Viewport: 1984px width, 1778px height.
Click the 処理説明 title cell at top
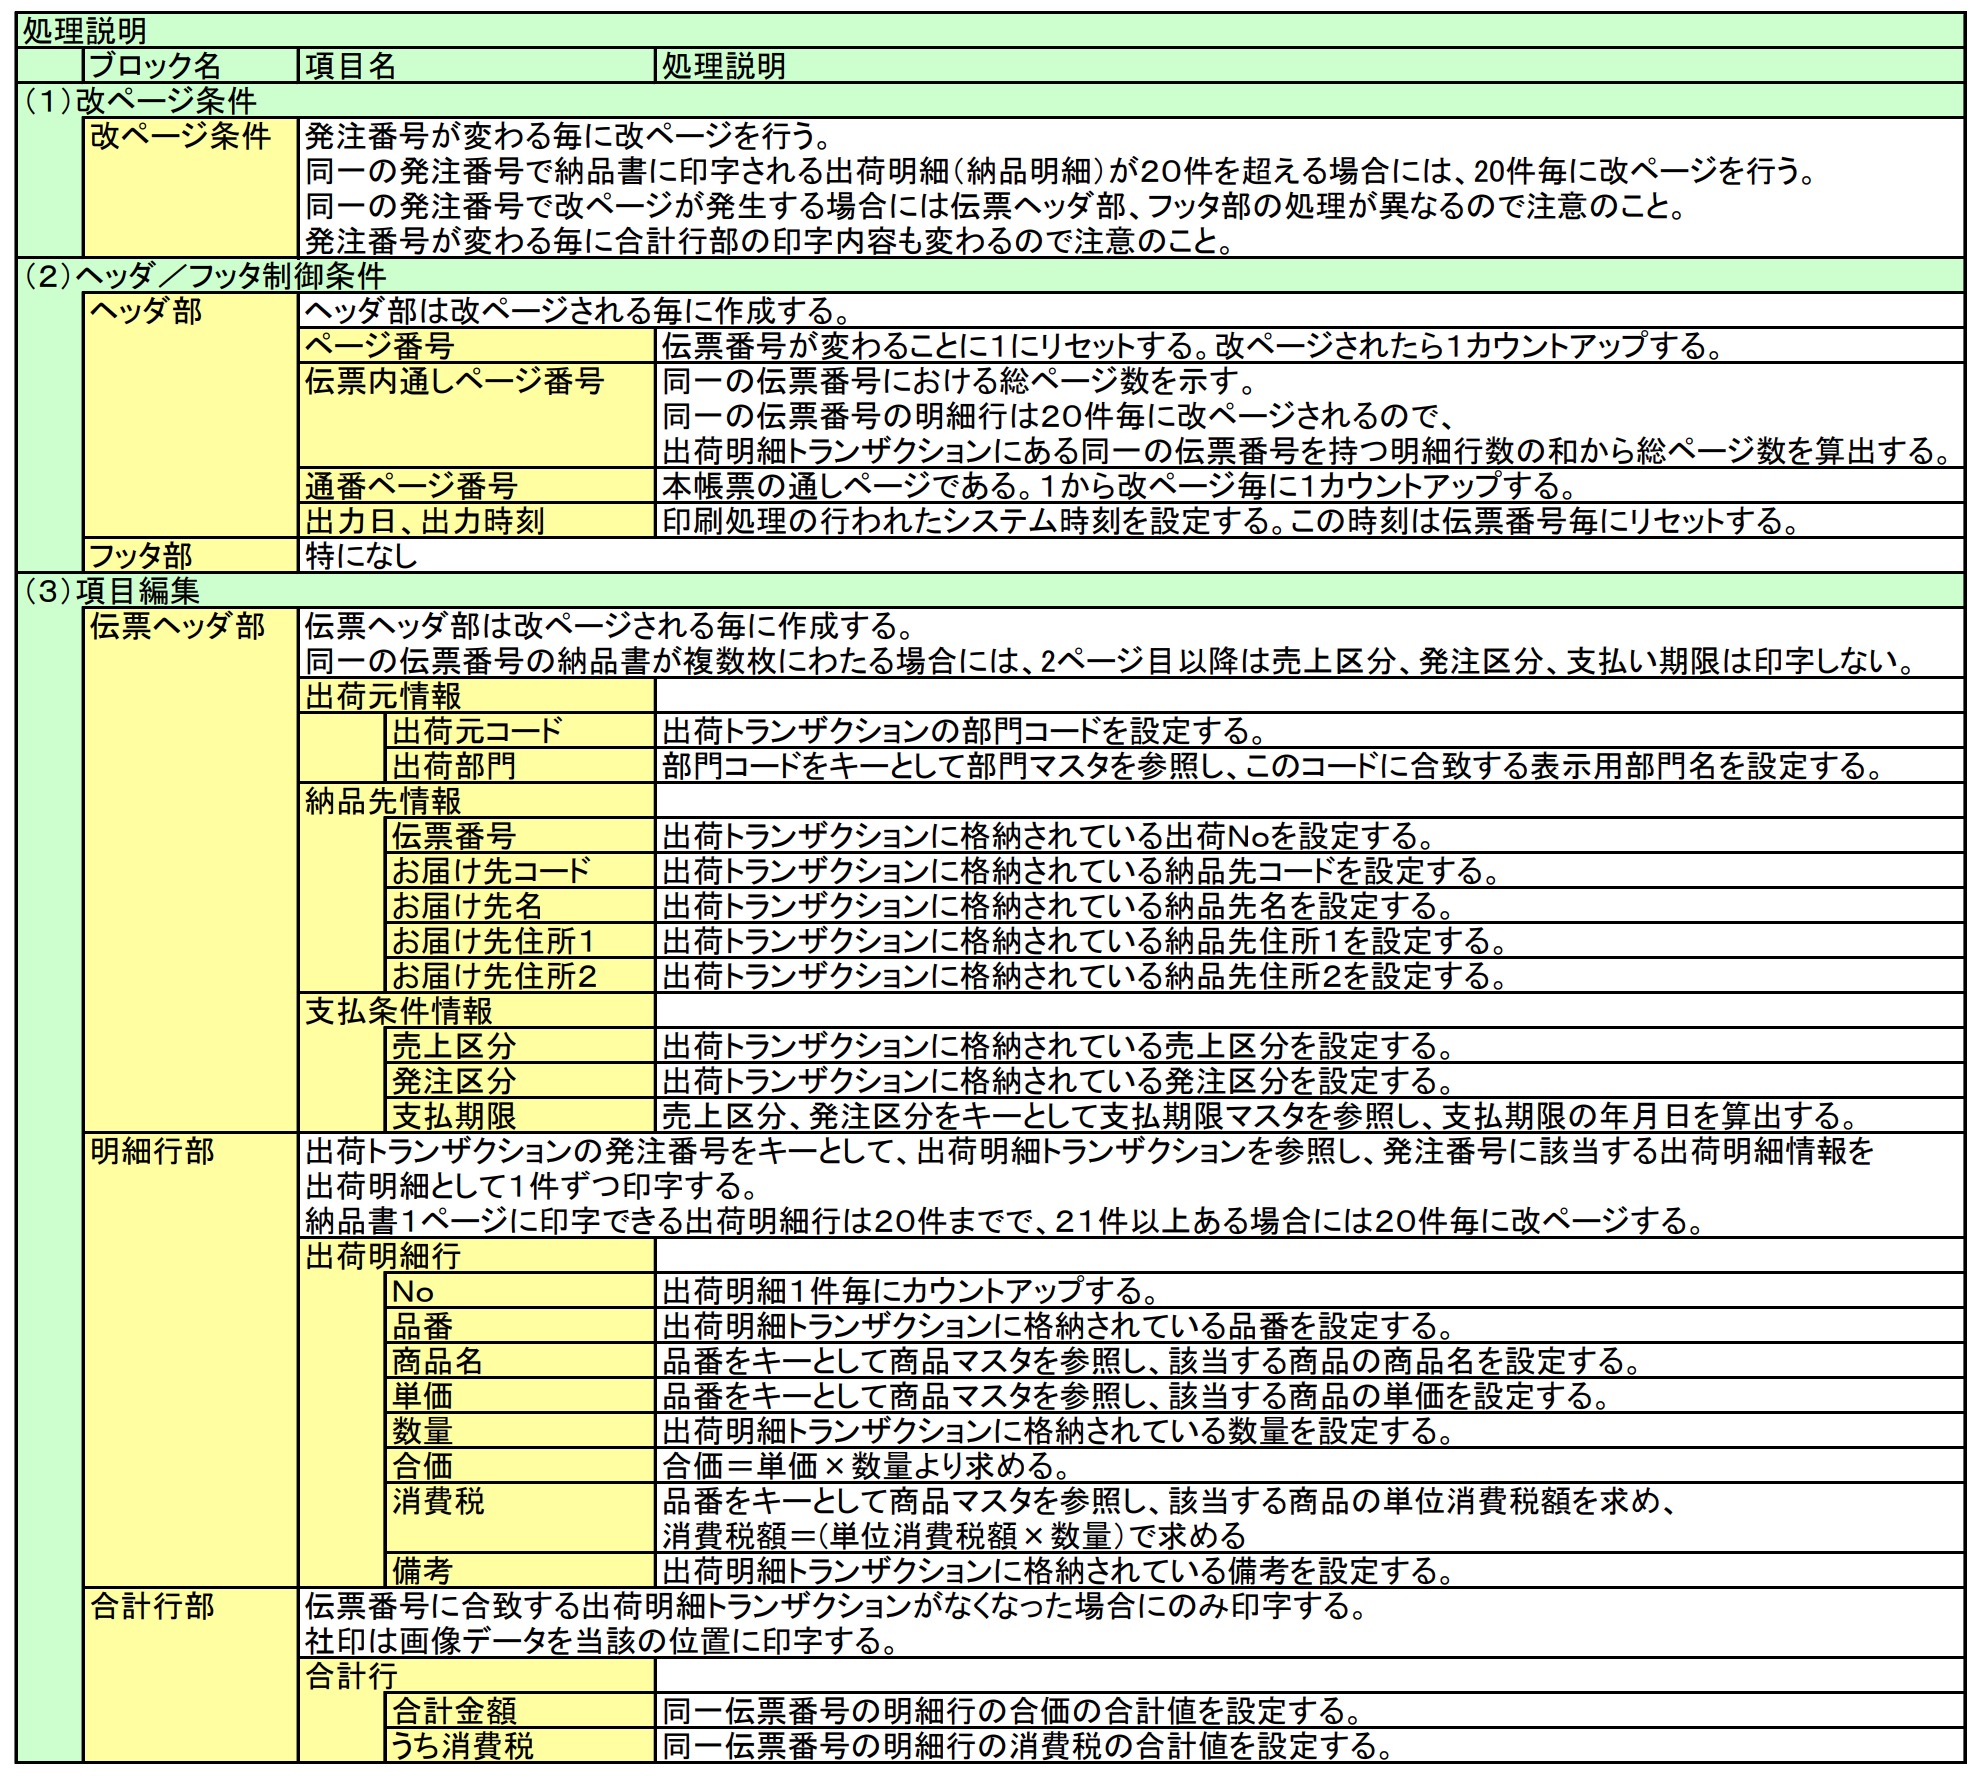coord(991,31)
